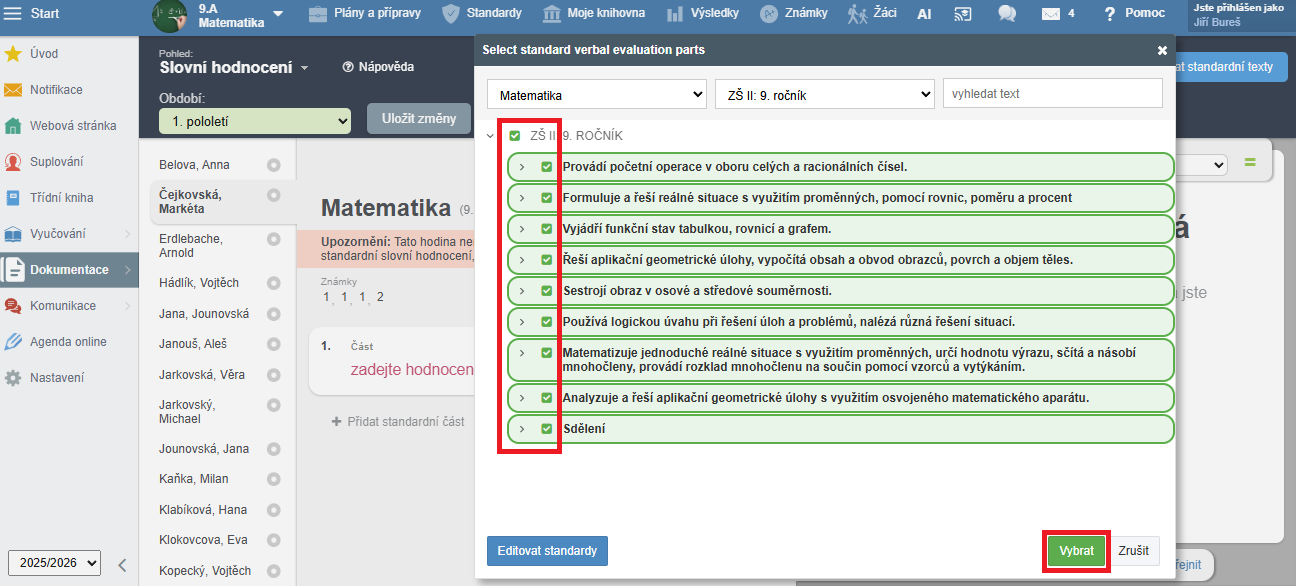
Task: Click the Suplování sidebar icon
Action: 13,162
